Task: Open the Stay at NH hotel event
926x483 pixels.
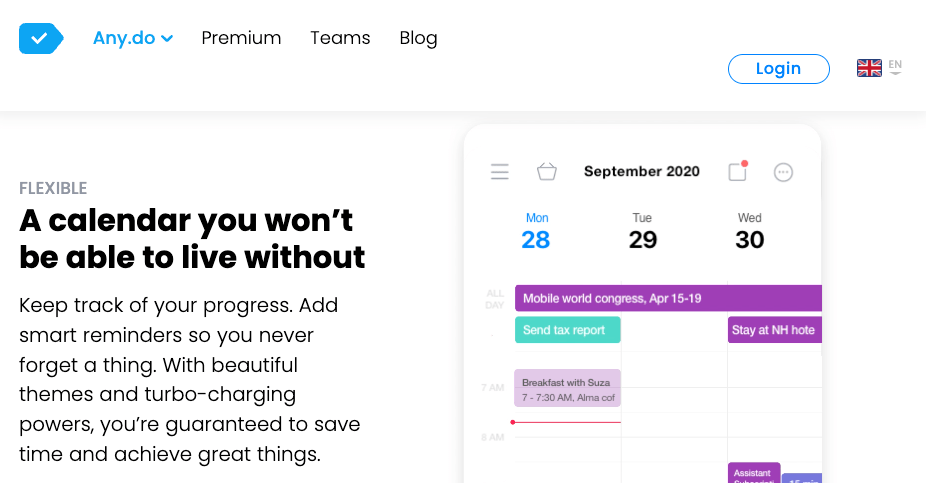Action: tap(774, 330)
